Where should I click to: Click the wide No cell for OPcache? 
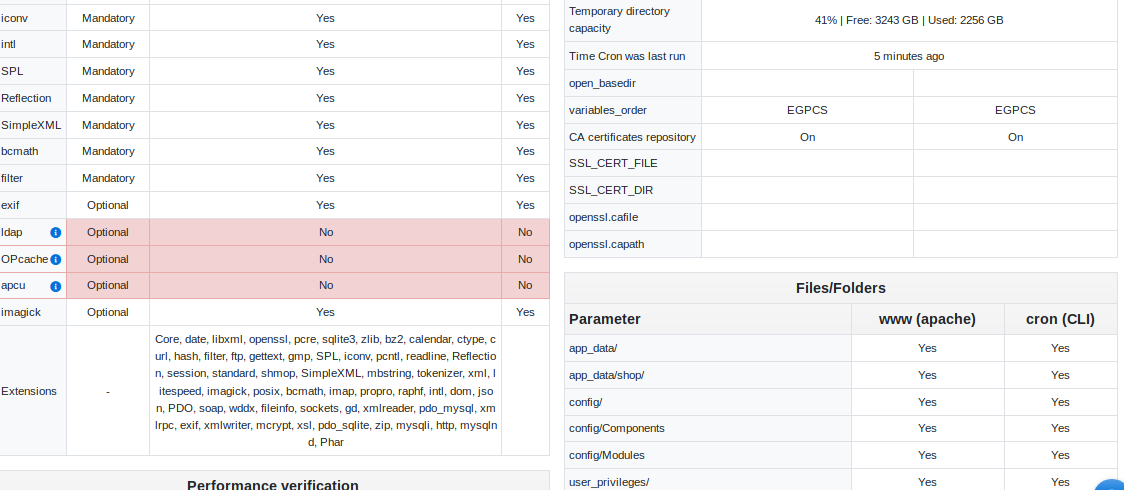(325, 259)
